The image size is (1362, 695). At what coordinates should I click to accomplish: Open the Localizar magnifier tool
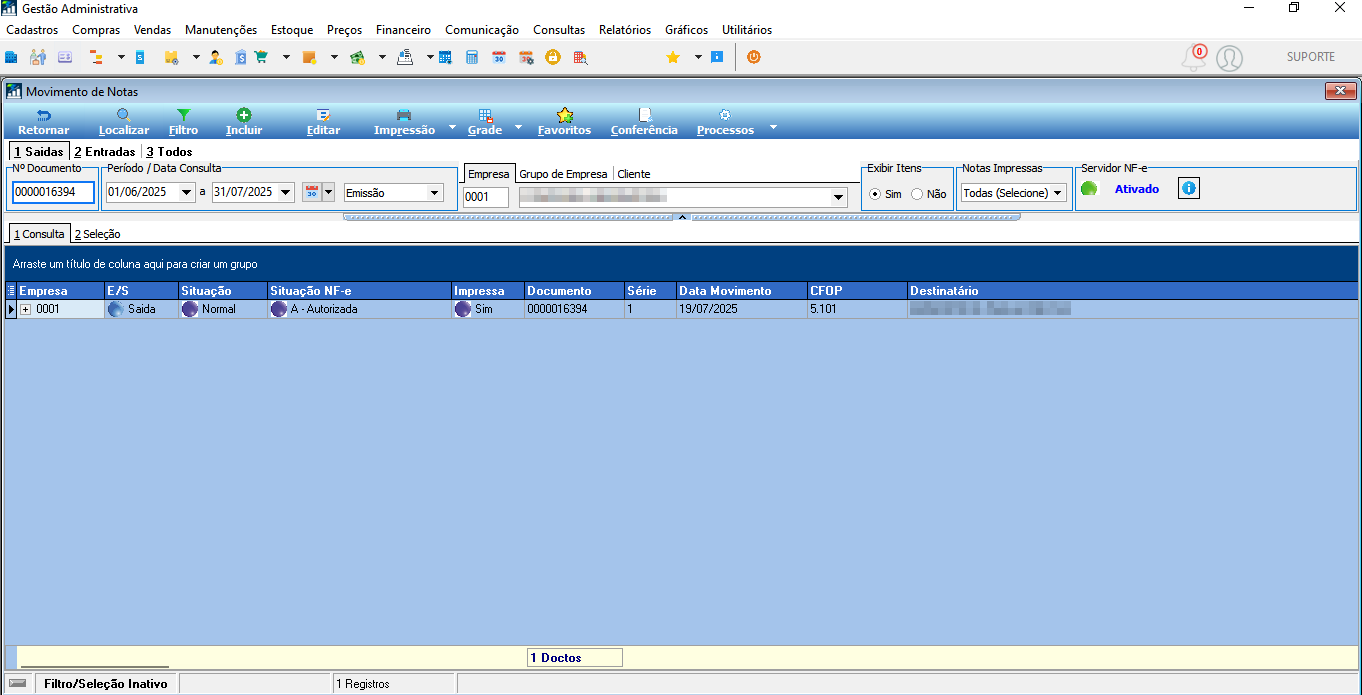pos(124,115)
